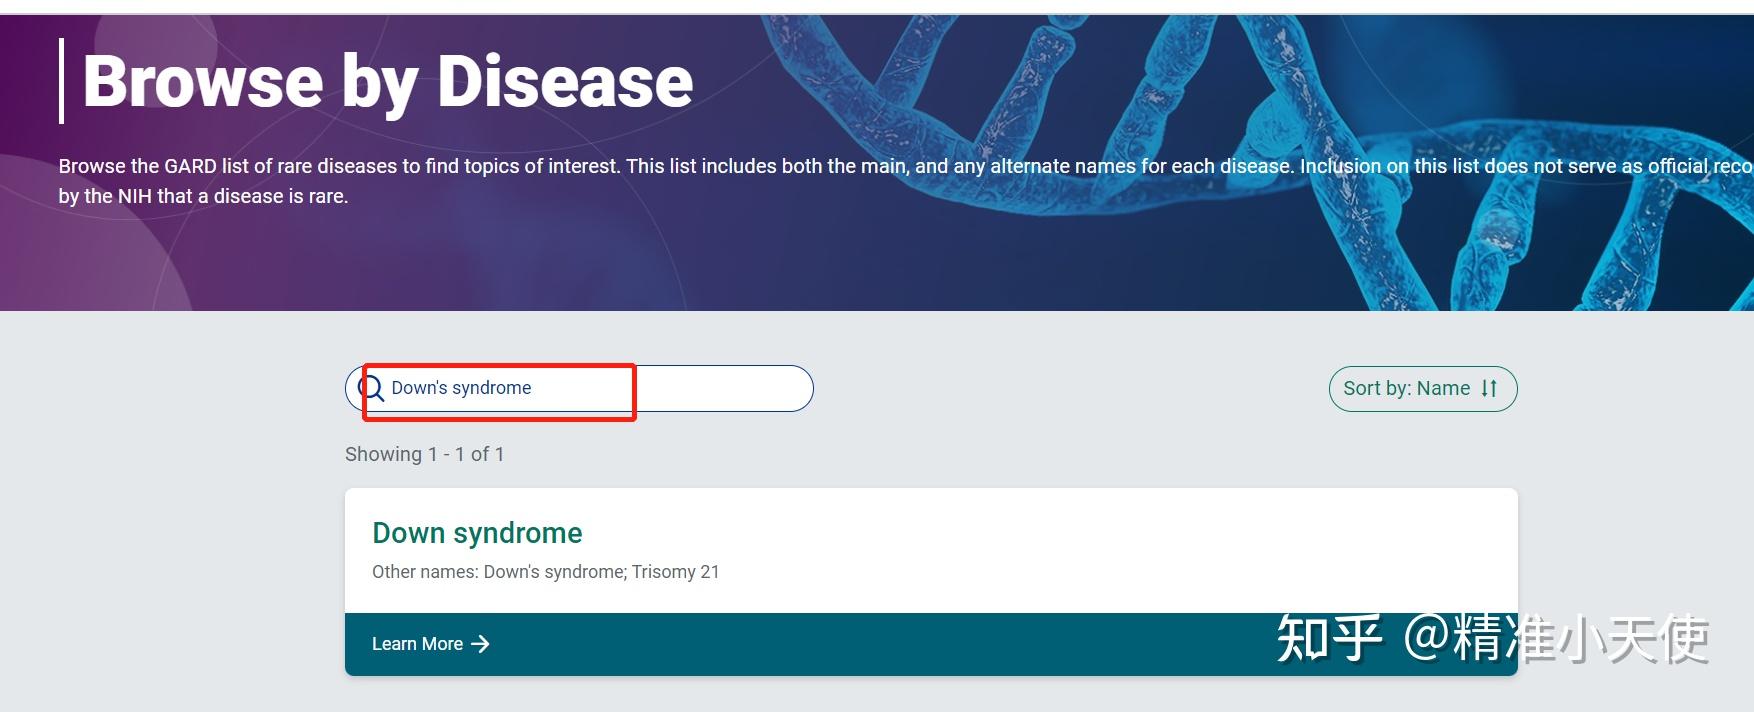Click the "Showing 1 - 1 of 1" text
The height and width of the screenshot is (712, 1754).
point(424,454)
